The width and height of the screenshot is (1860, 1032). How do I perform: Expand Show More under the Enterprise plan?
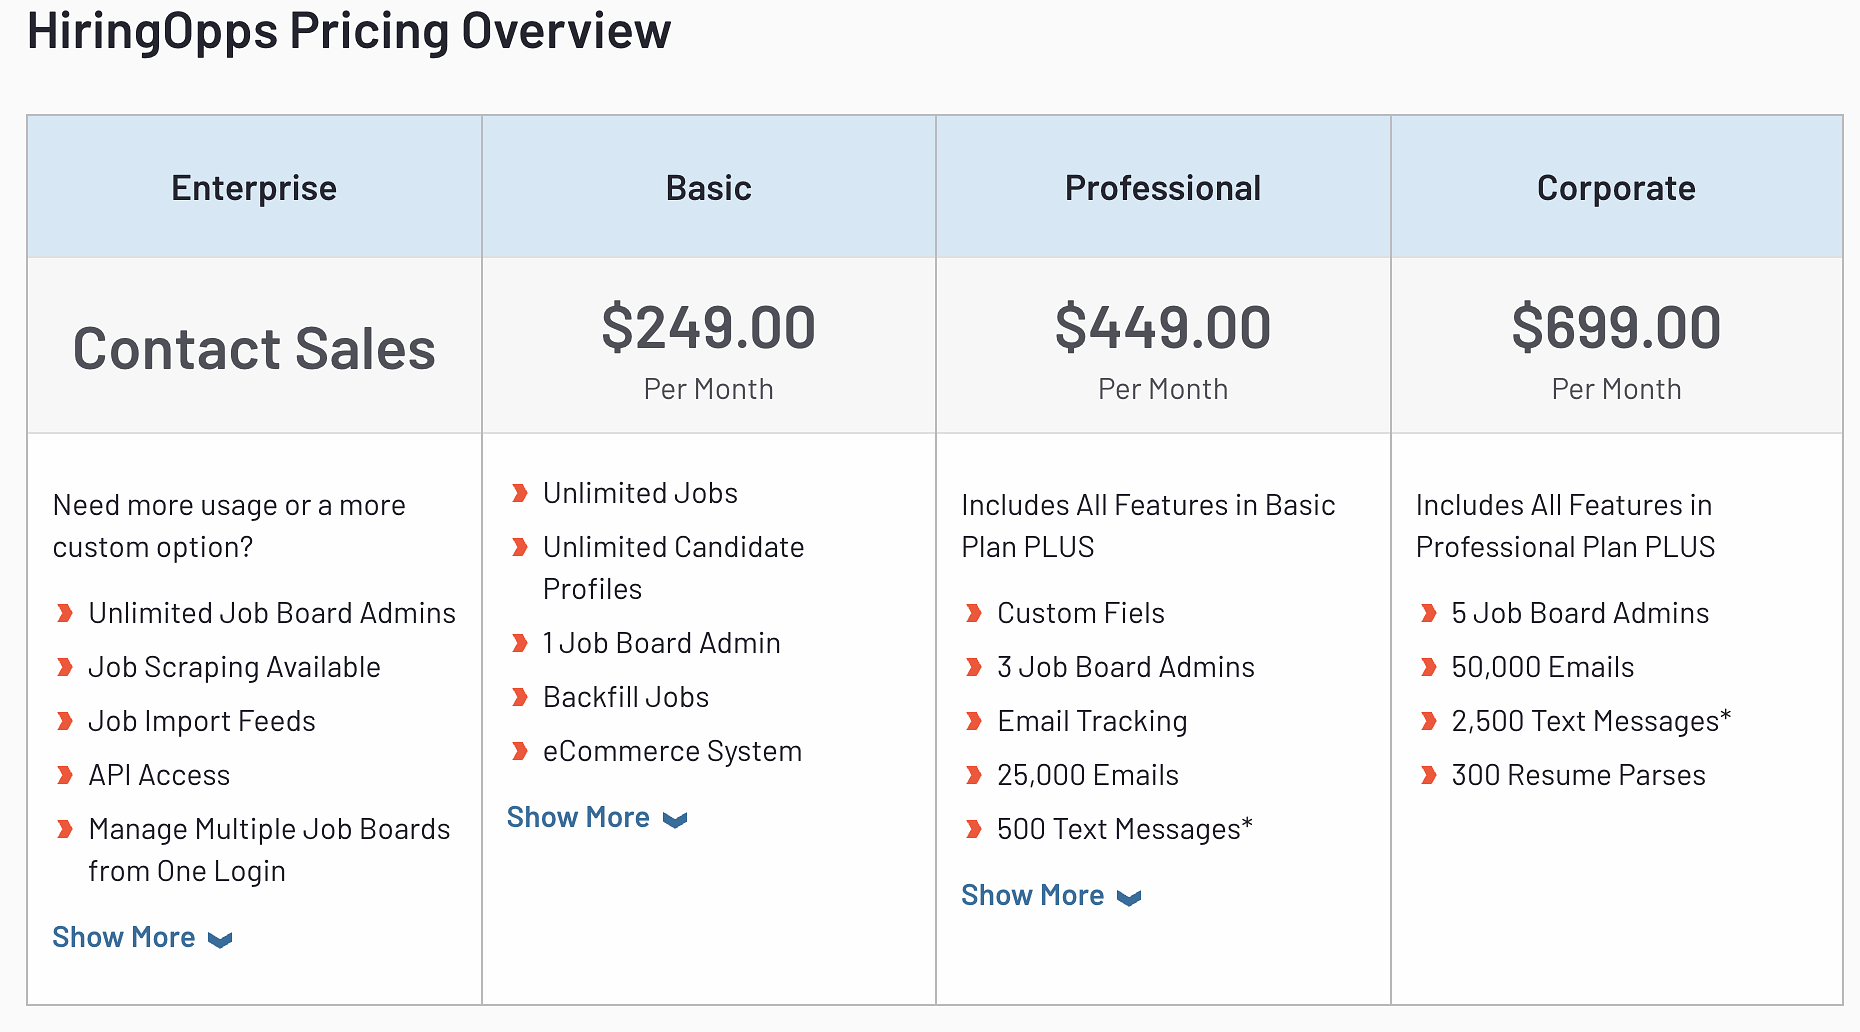124,937
